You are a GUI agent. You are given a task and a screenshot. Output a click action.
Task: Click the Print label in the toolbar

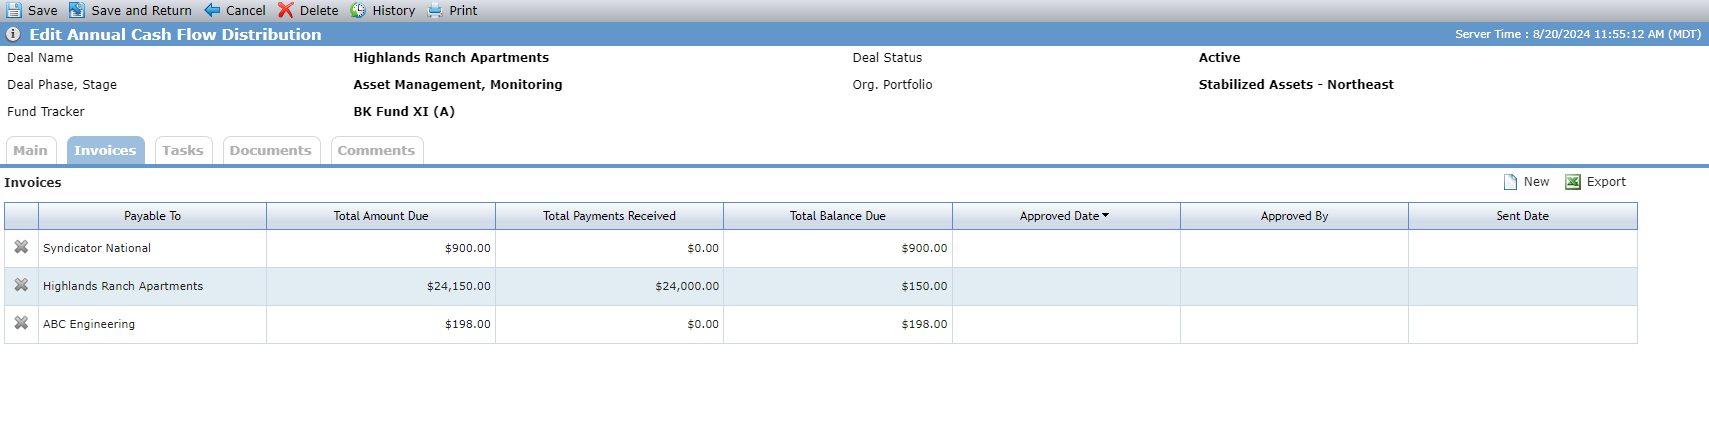click(x=463, y=11)
